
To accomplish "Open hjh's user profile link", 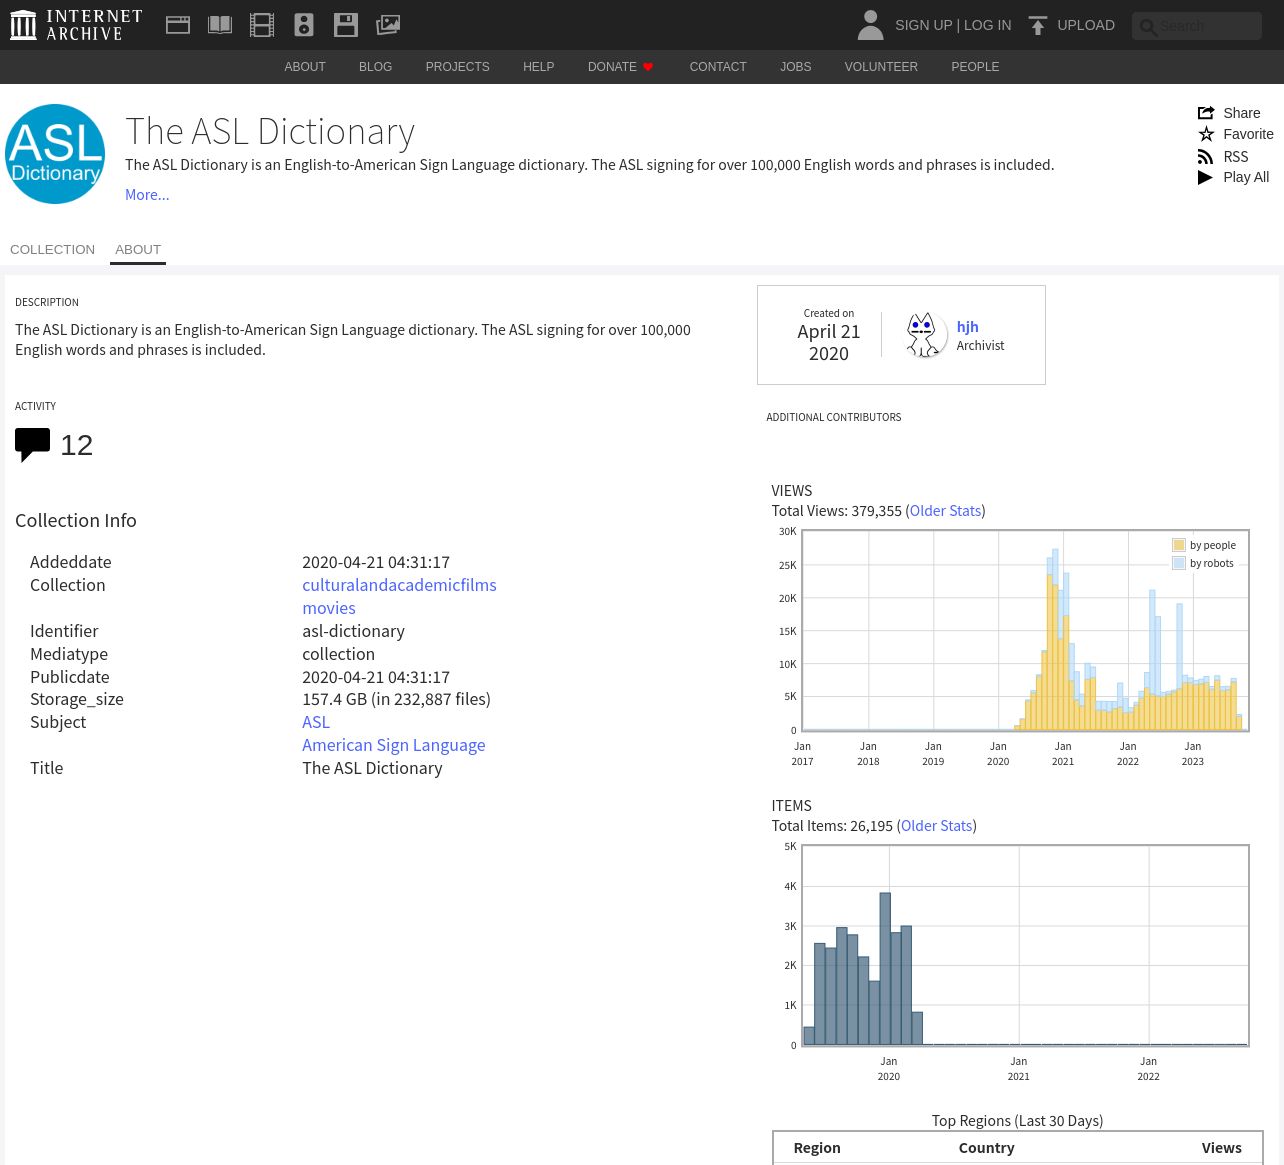I will 967,327.
